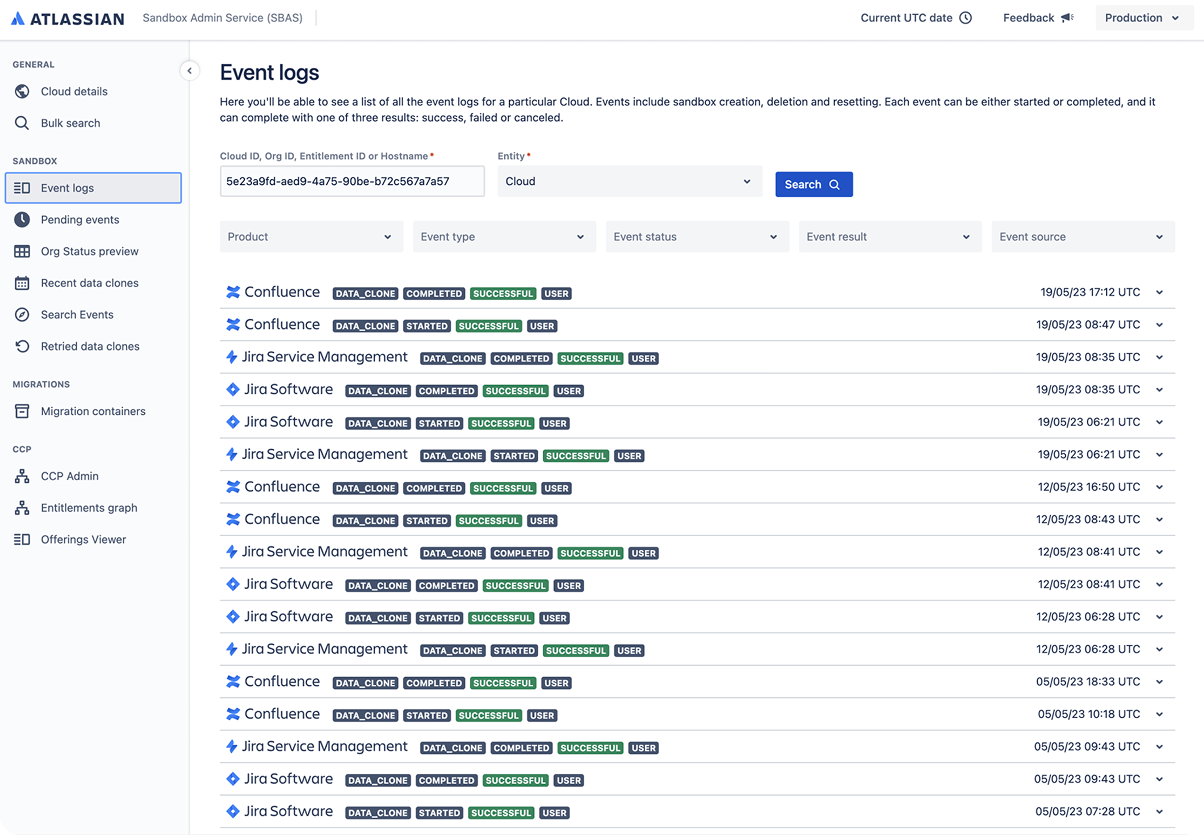
Task: Click the Cloud ID input field
Action: pos(352,181)
